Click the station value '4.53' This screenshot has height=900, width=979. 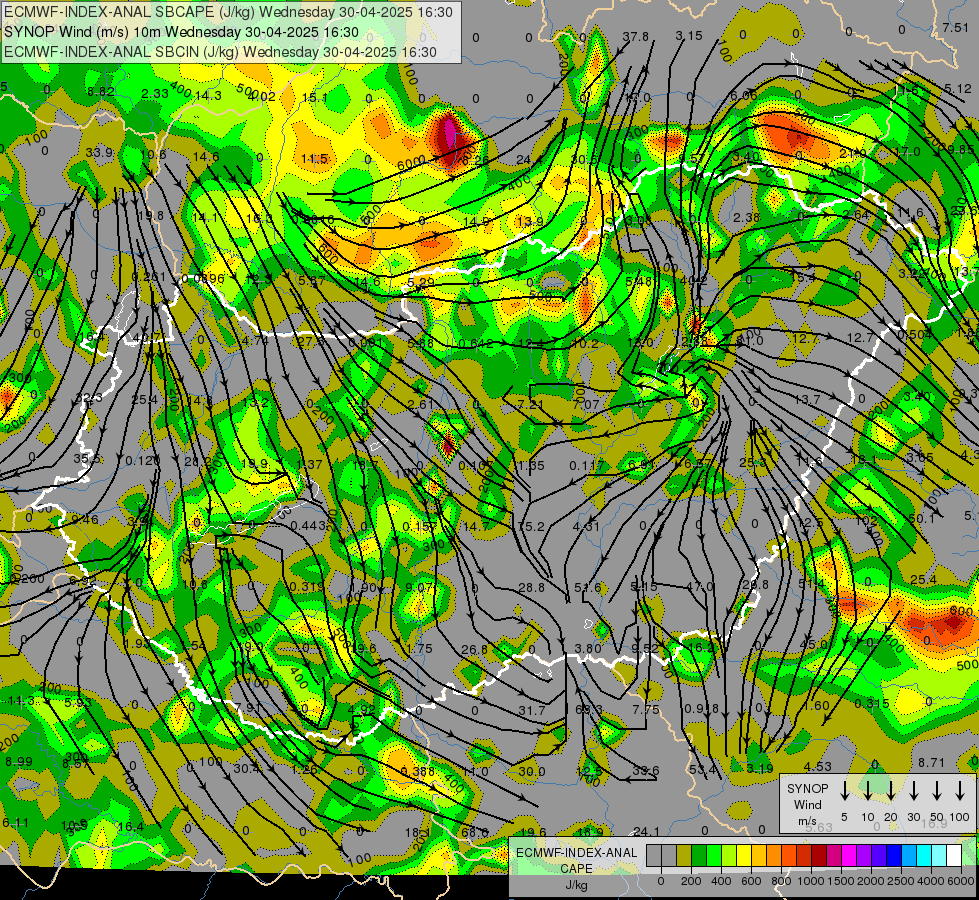[817, 767]
